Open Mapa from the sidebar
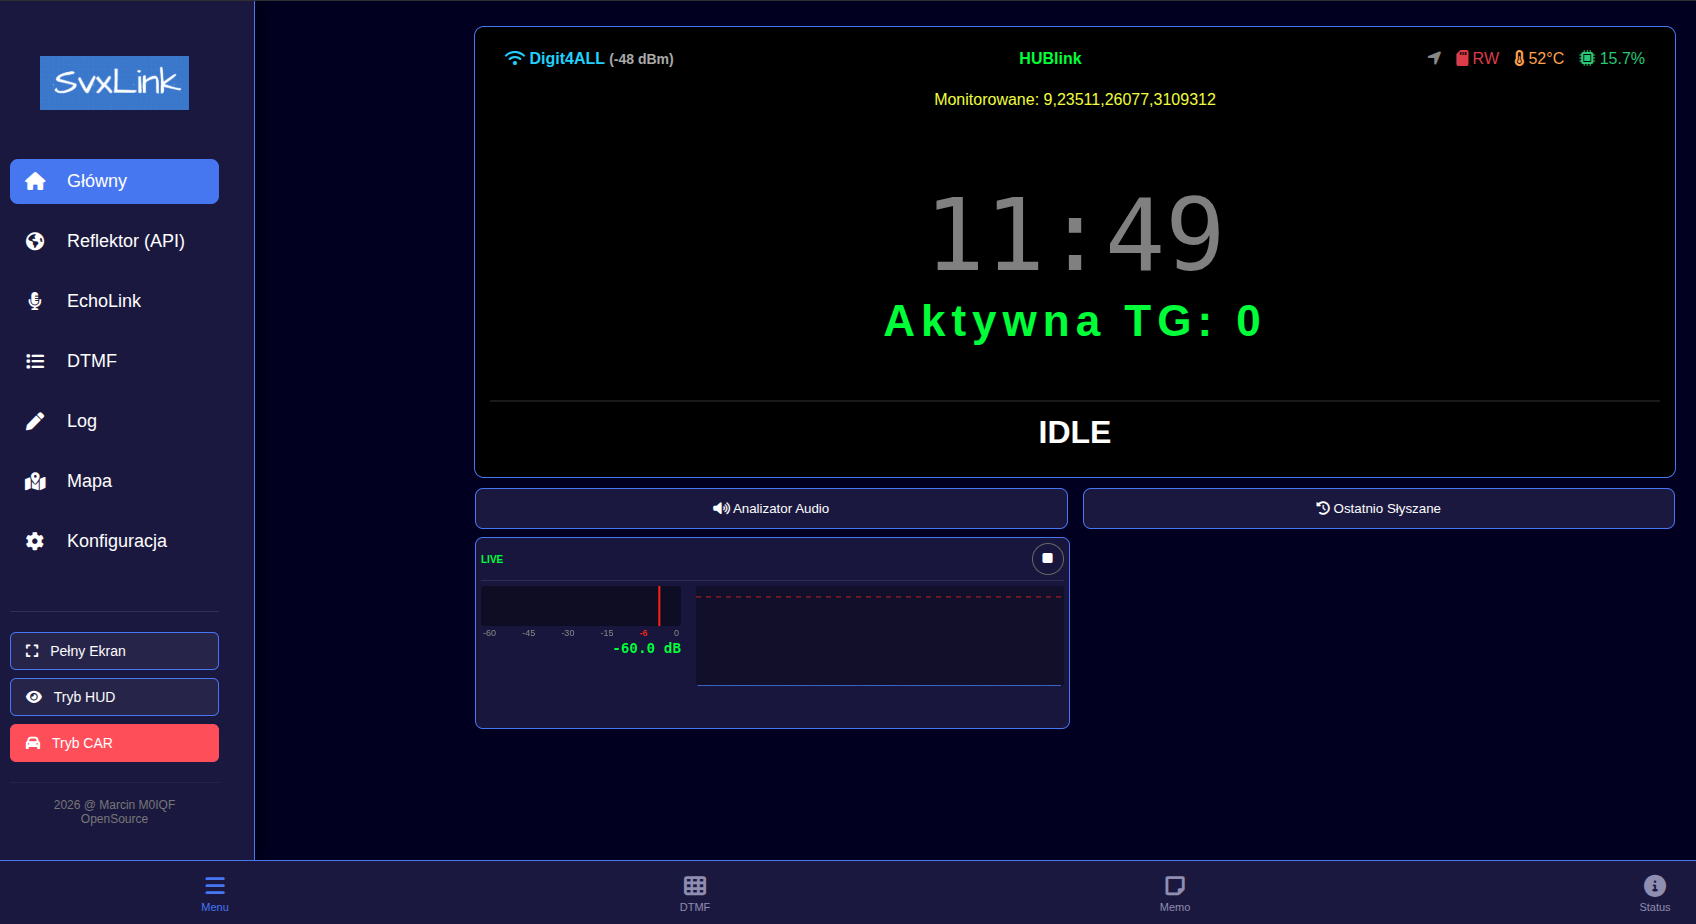This screenshot has width=1696, height=924. click(89, 481)
